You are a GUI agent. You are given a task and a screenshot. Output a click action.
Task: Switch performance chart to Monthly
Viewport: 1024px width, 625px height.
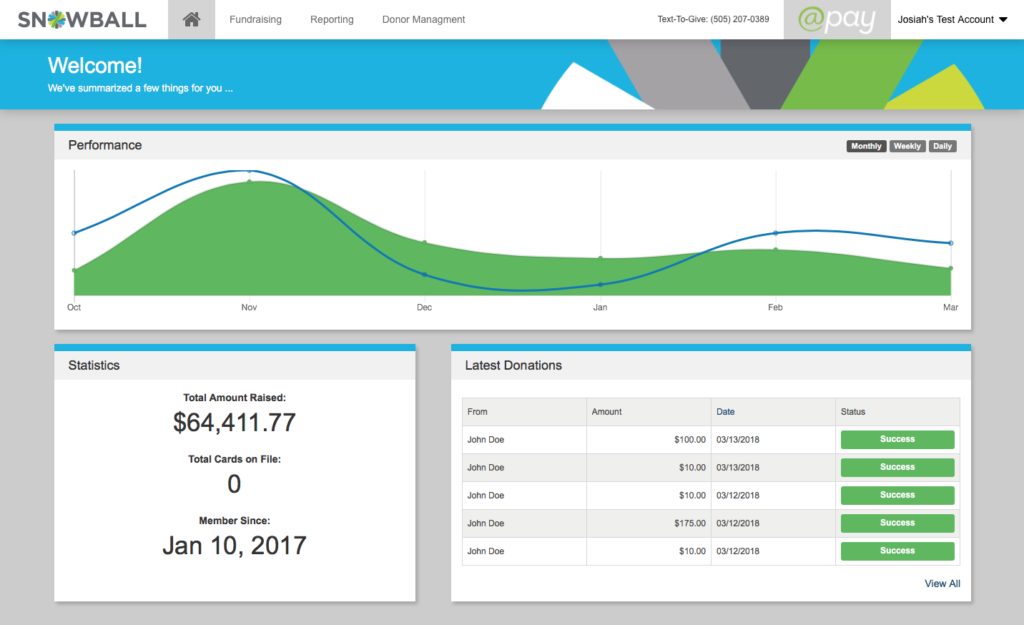click(866, 146)
